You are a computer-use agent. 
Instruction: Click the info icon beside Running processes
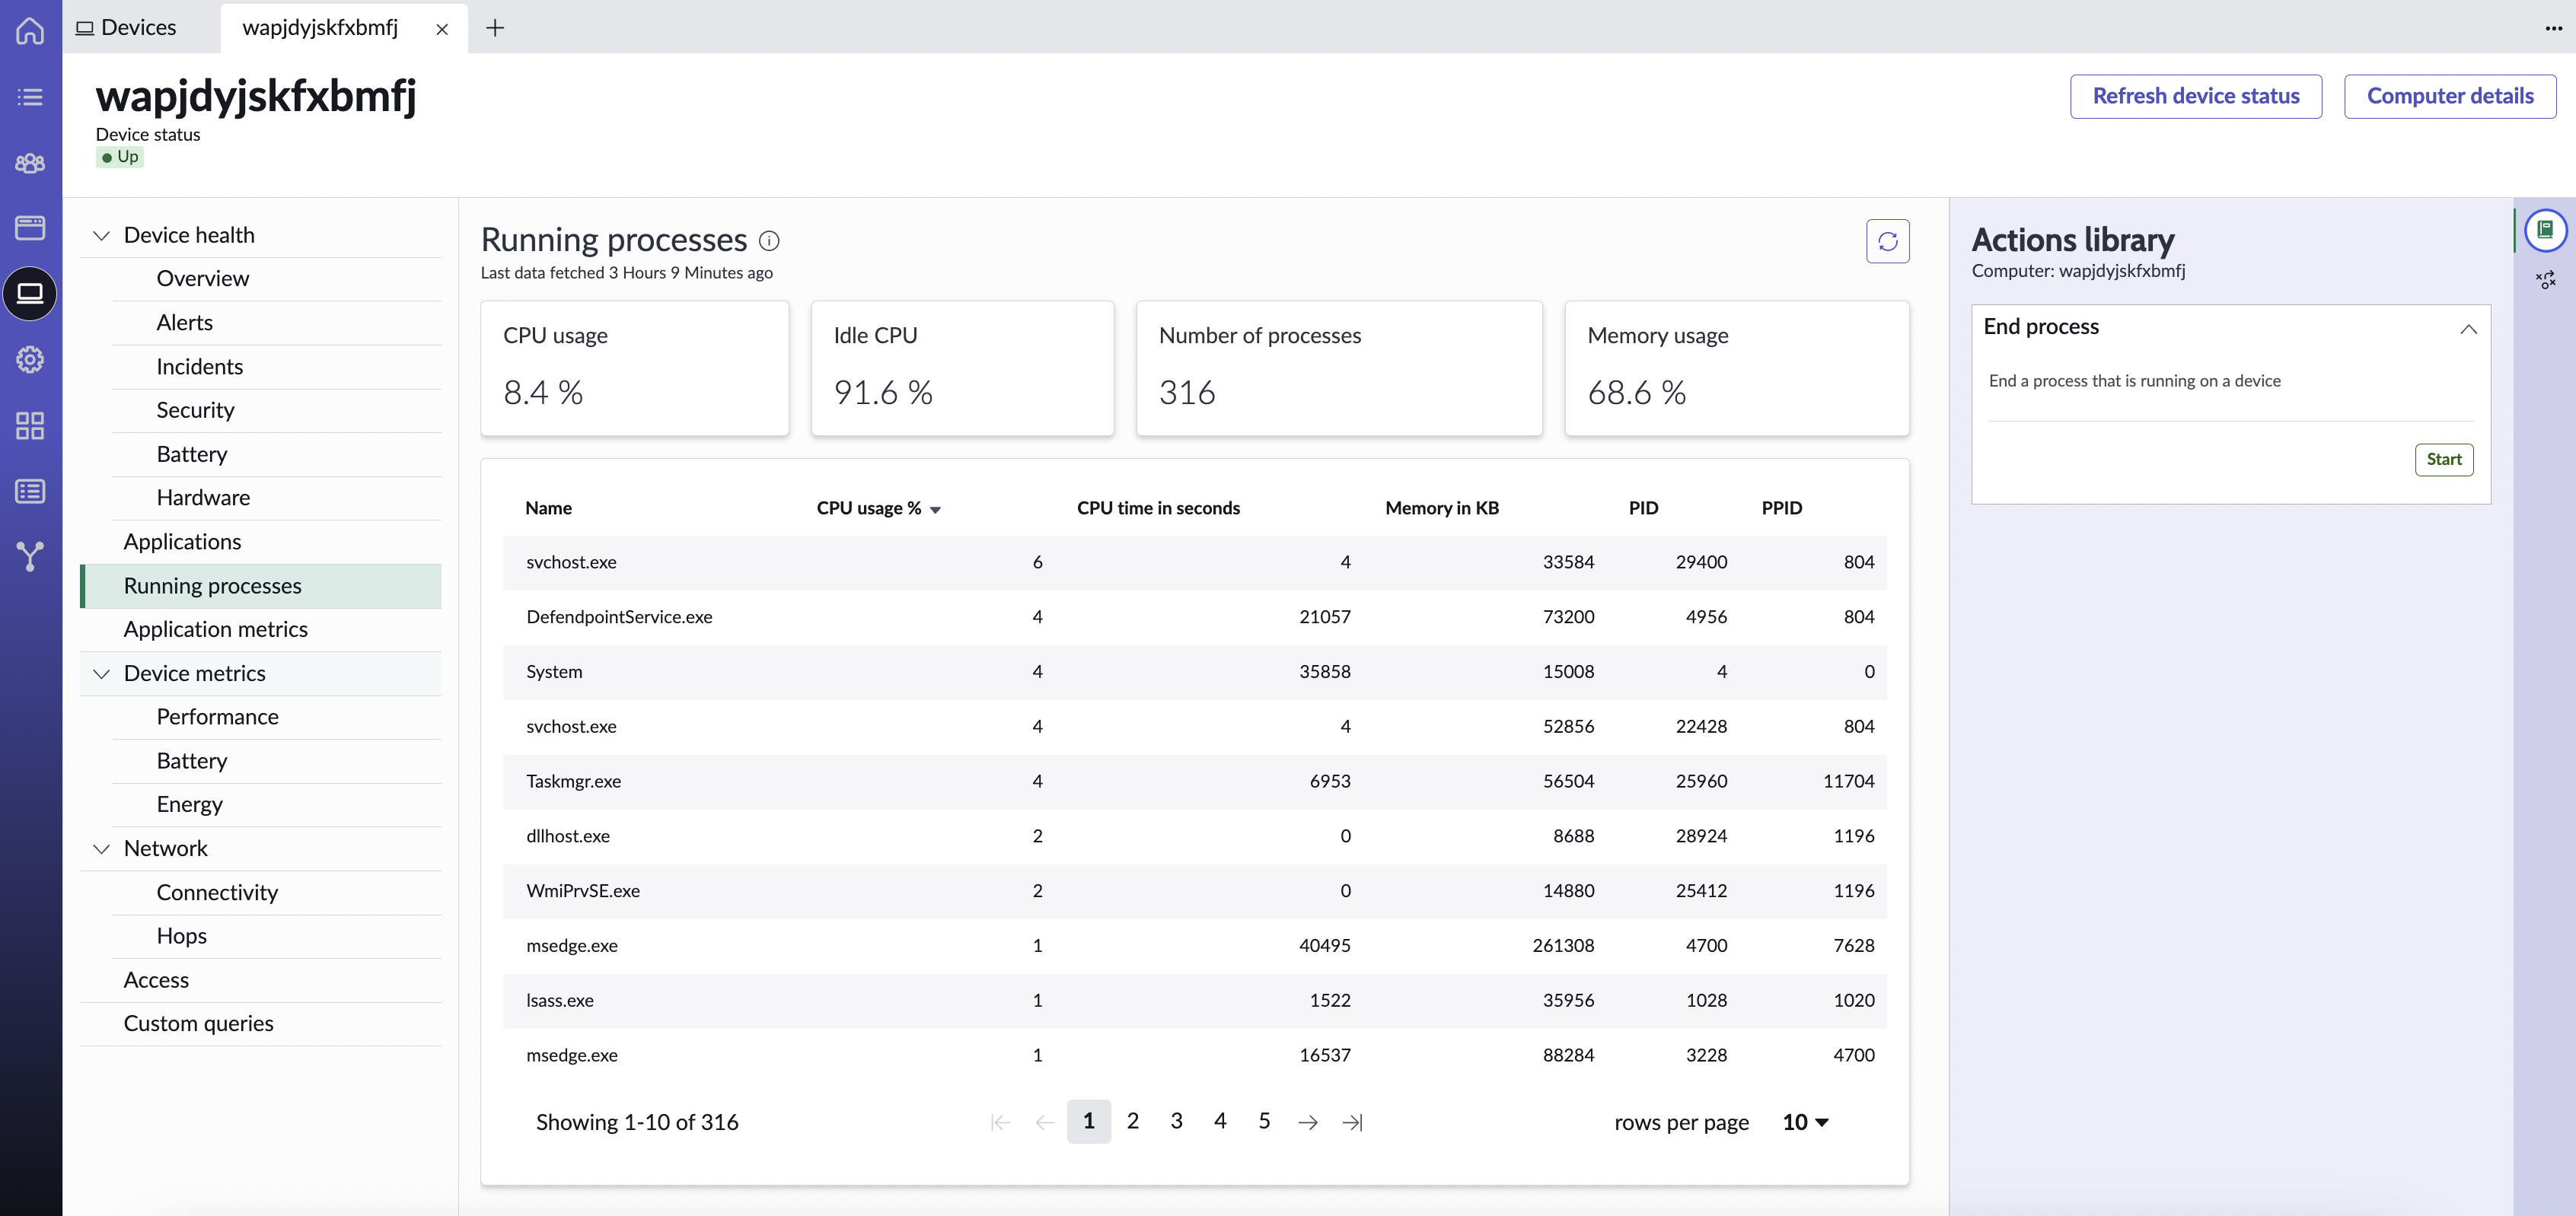tap(769, 241)
